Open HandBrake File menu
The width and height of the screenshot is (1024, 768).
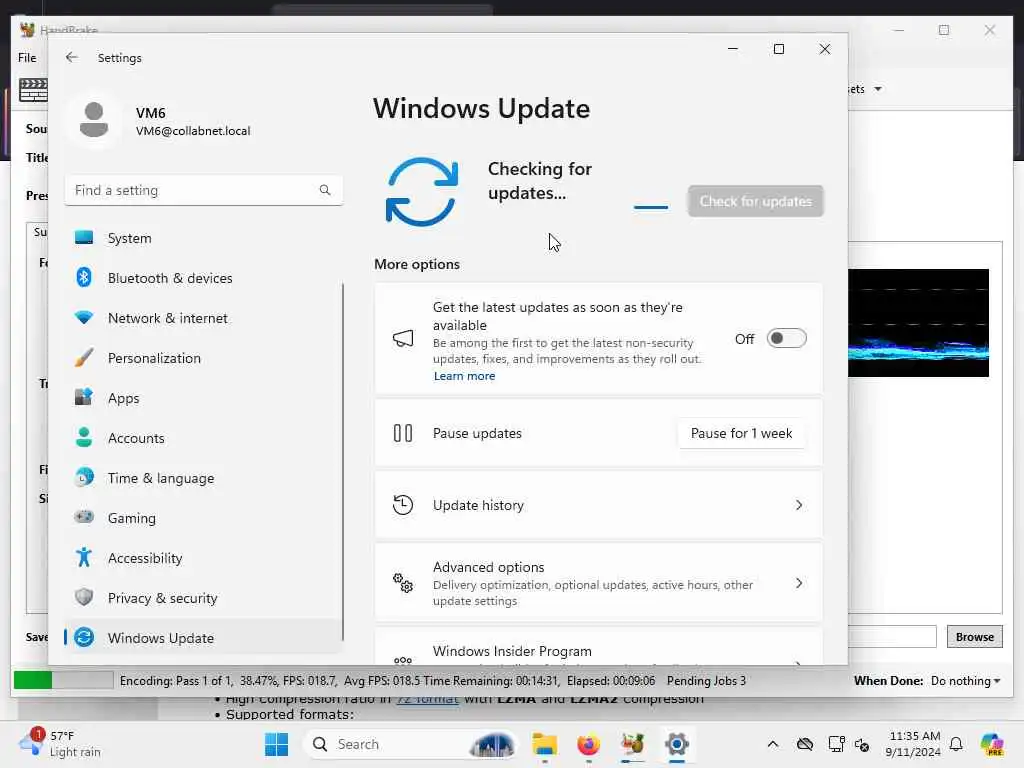pos(27,57)
